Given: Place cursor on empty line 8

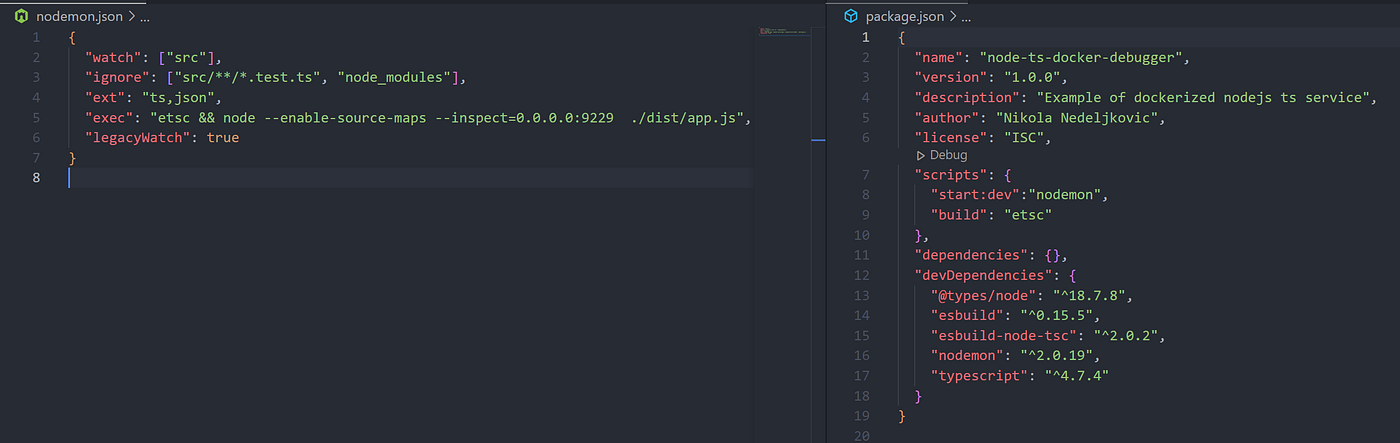Looking at the screenshot, I should pyautogui.click(x=410, y=178).
